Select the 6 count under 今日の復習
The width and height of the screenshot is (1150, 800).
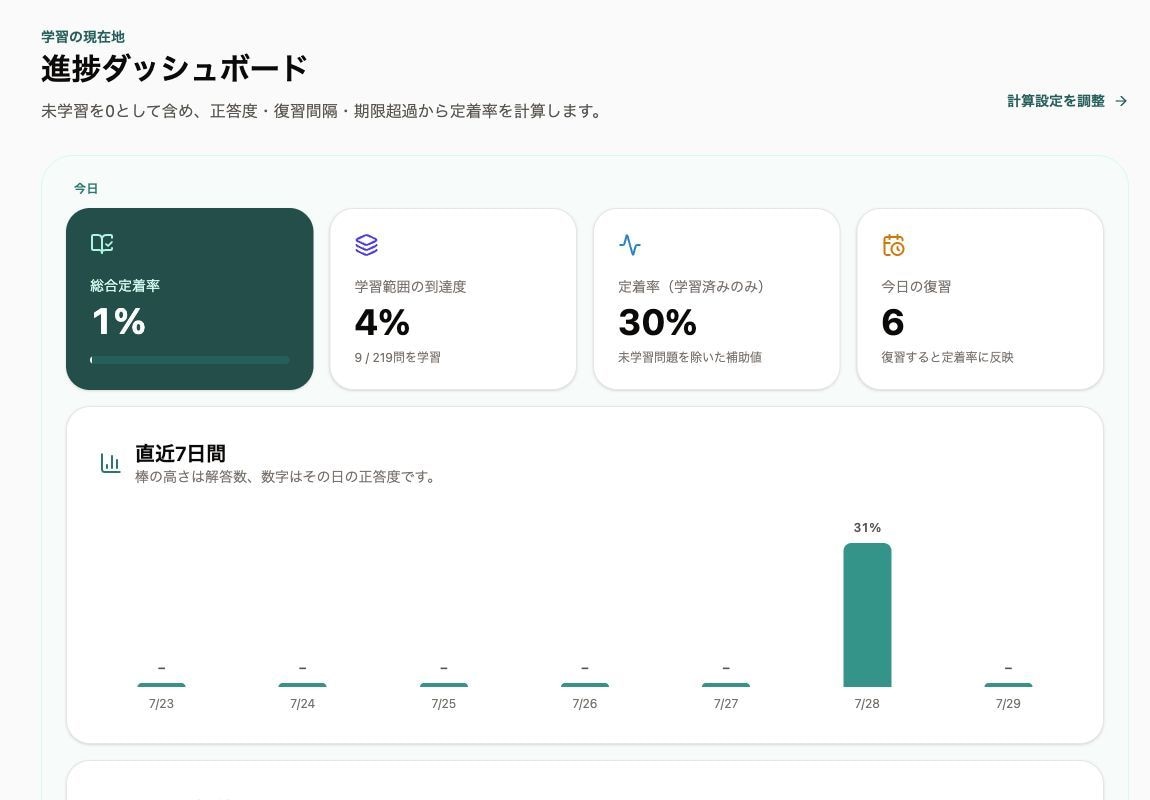point(893,323)
